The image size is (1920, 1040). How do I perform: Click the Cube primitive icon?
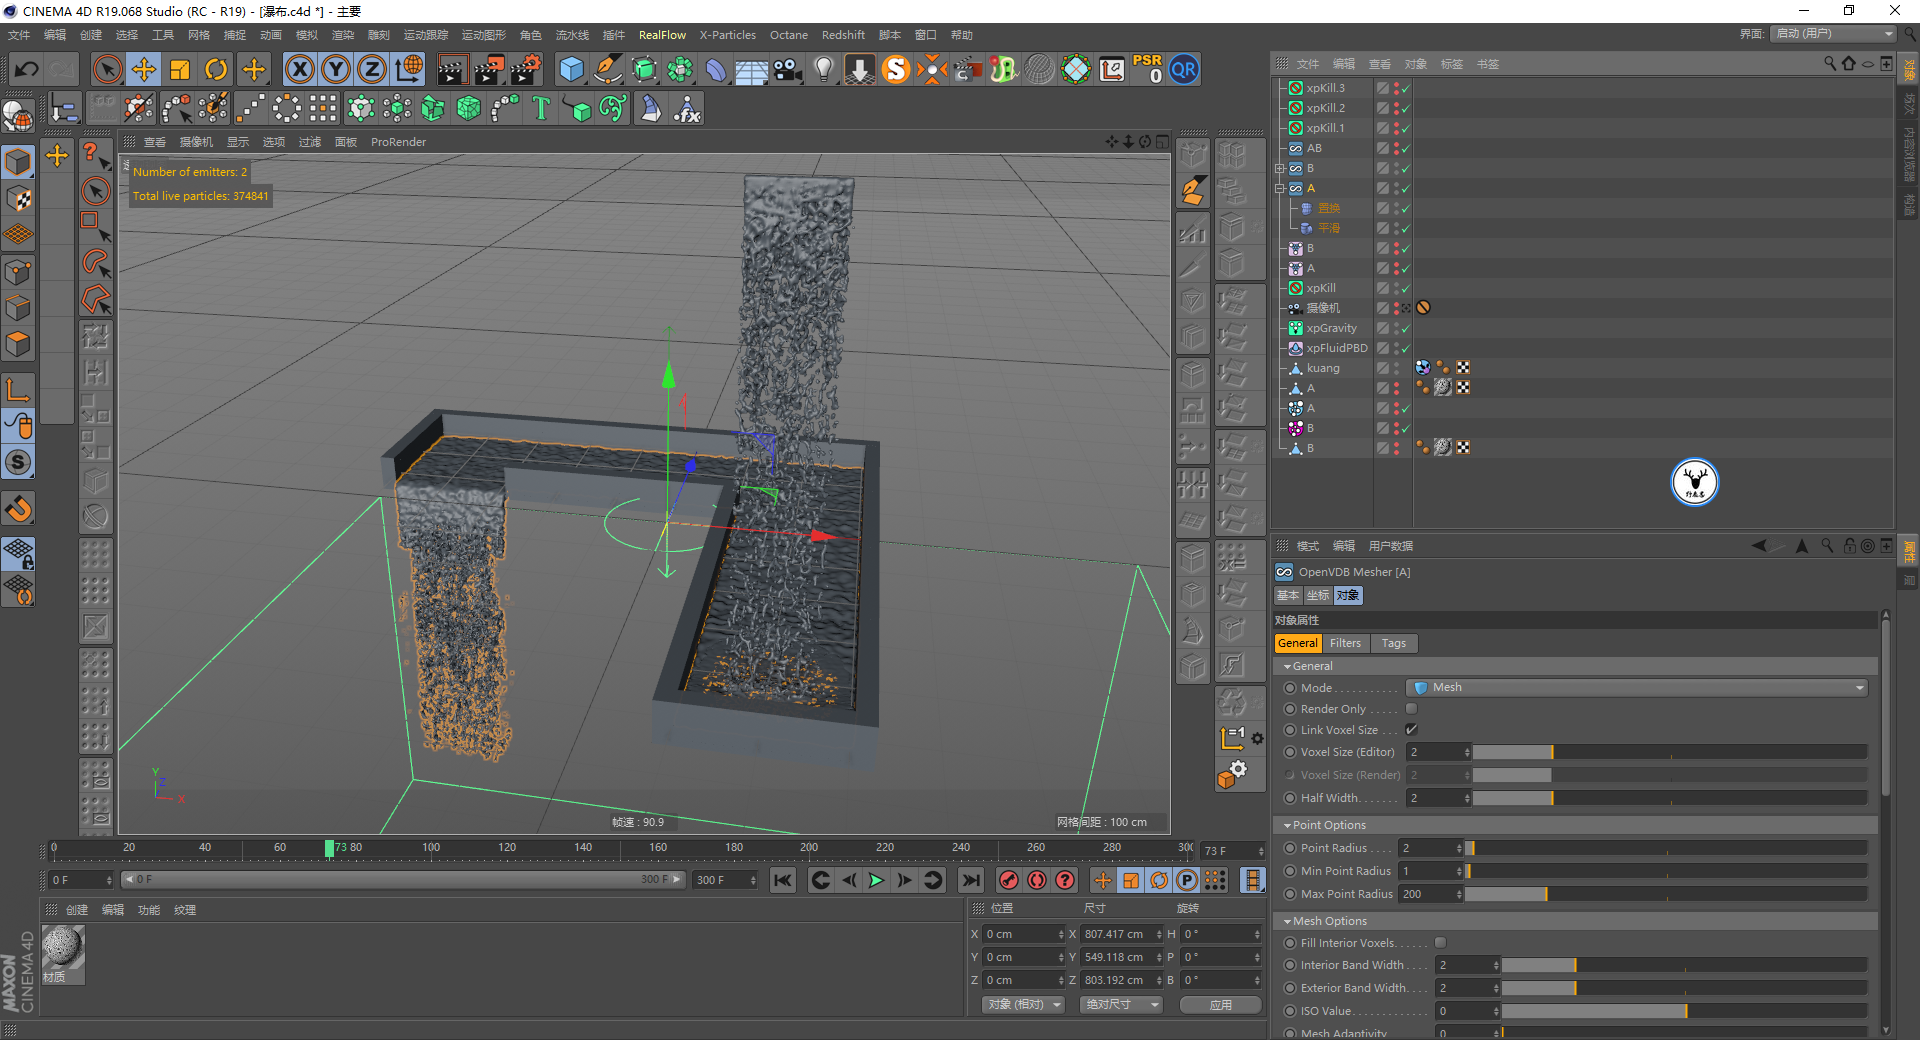(571, 69)
